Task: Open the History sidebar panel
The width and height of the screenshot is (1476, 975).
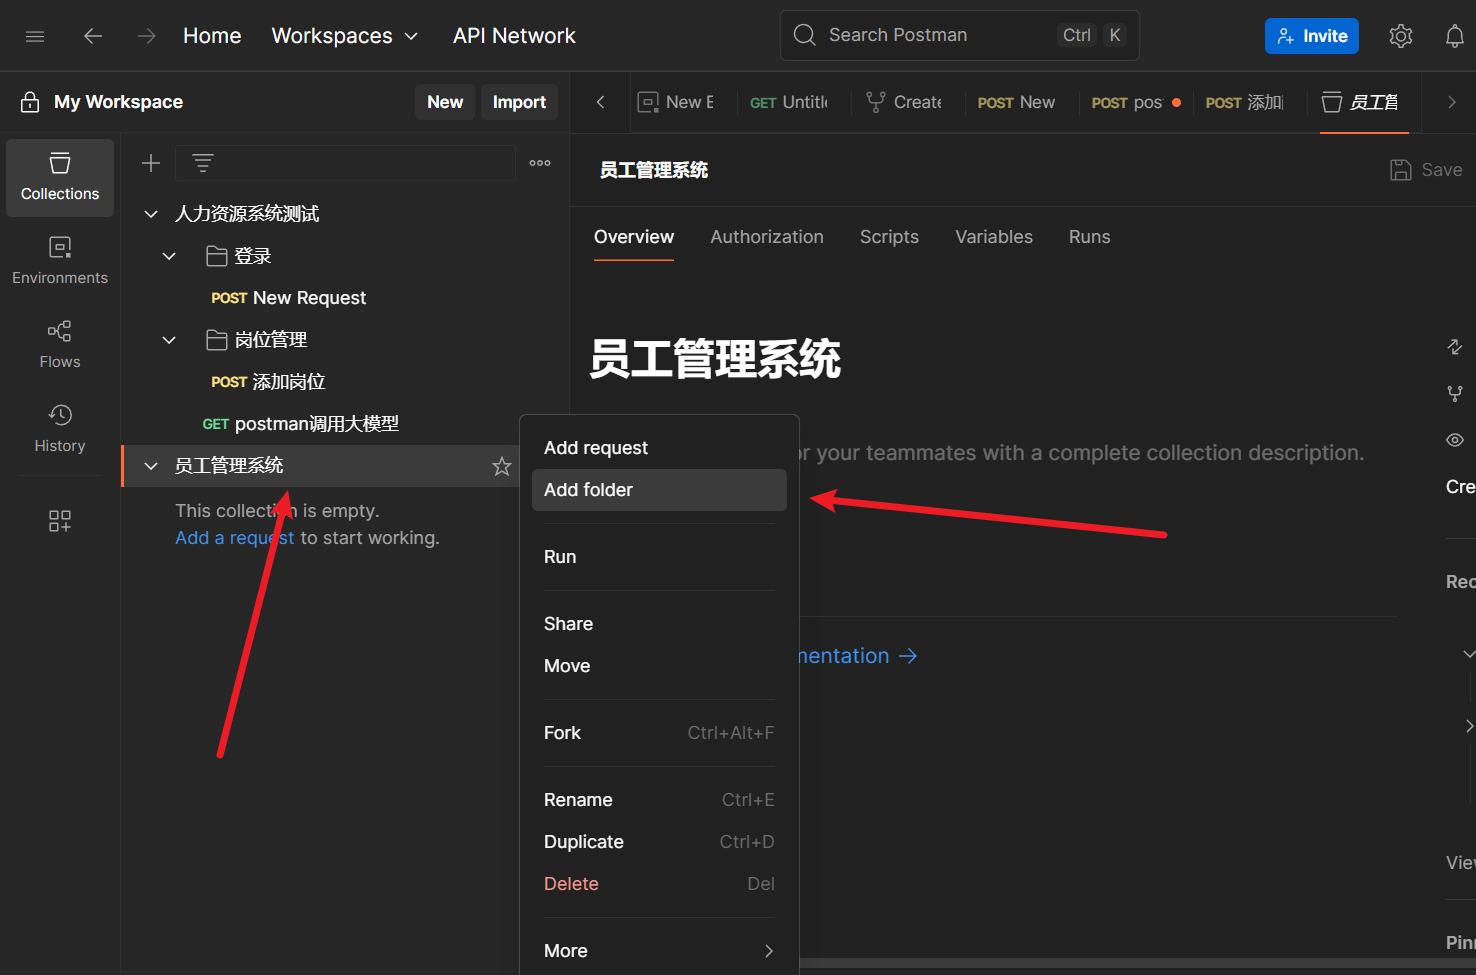Action: [x=60, y=429]
